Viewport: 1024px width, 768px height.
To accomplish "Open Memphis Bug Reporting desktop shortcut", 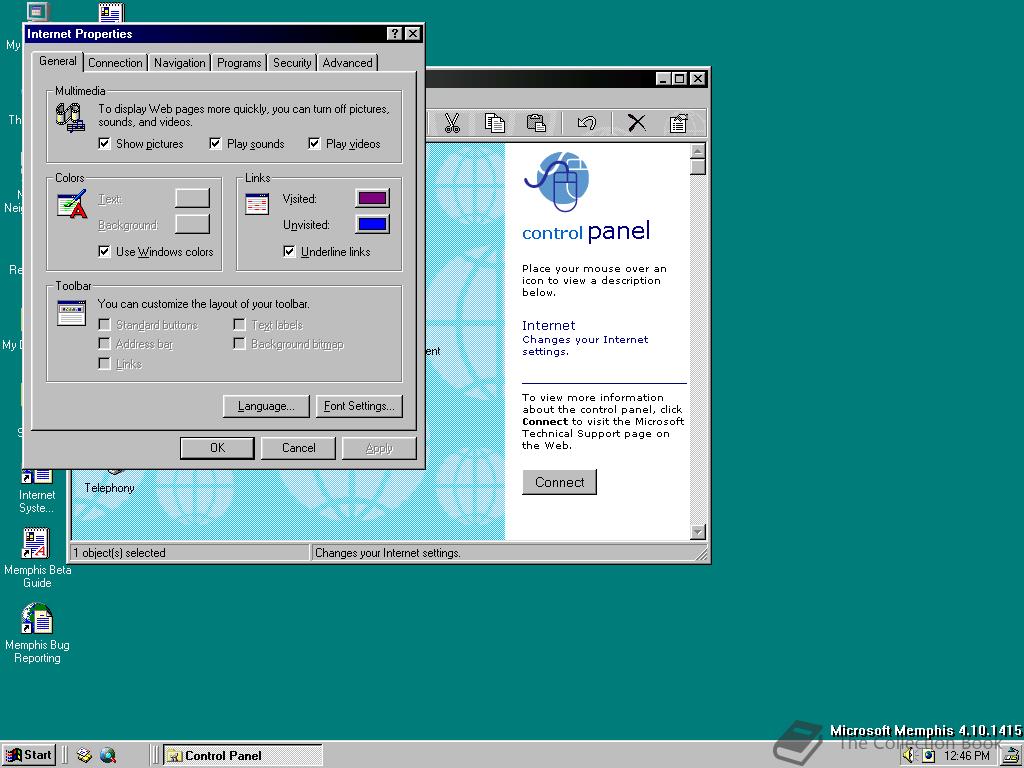I will 37,633.
